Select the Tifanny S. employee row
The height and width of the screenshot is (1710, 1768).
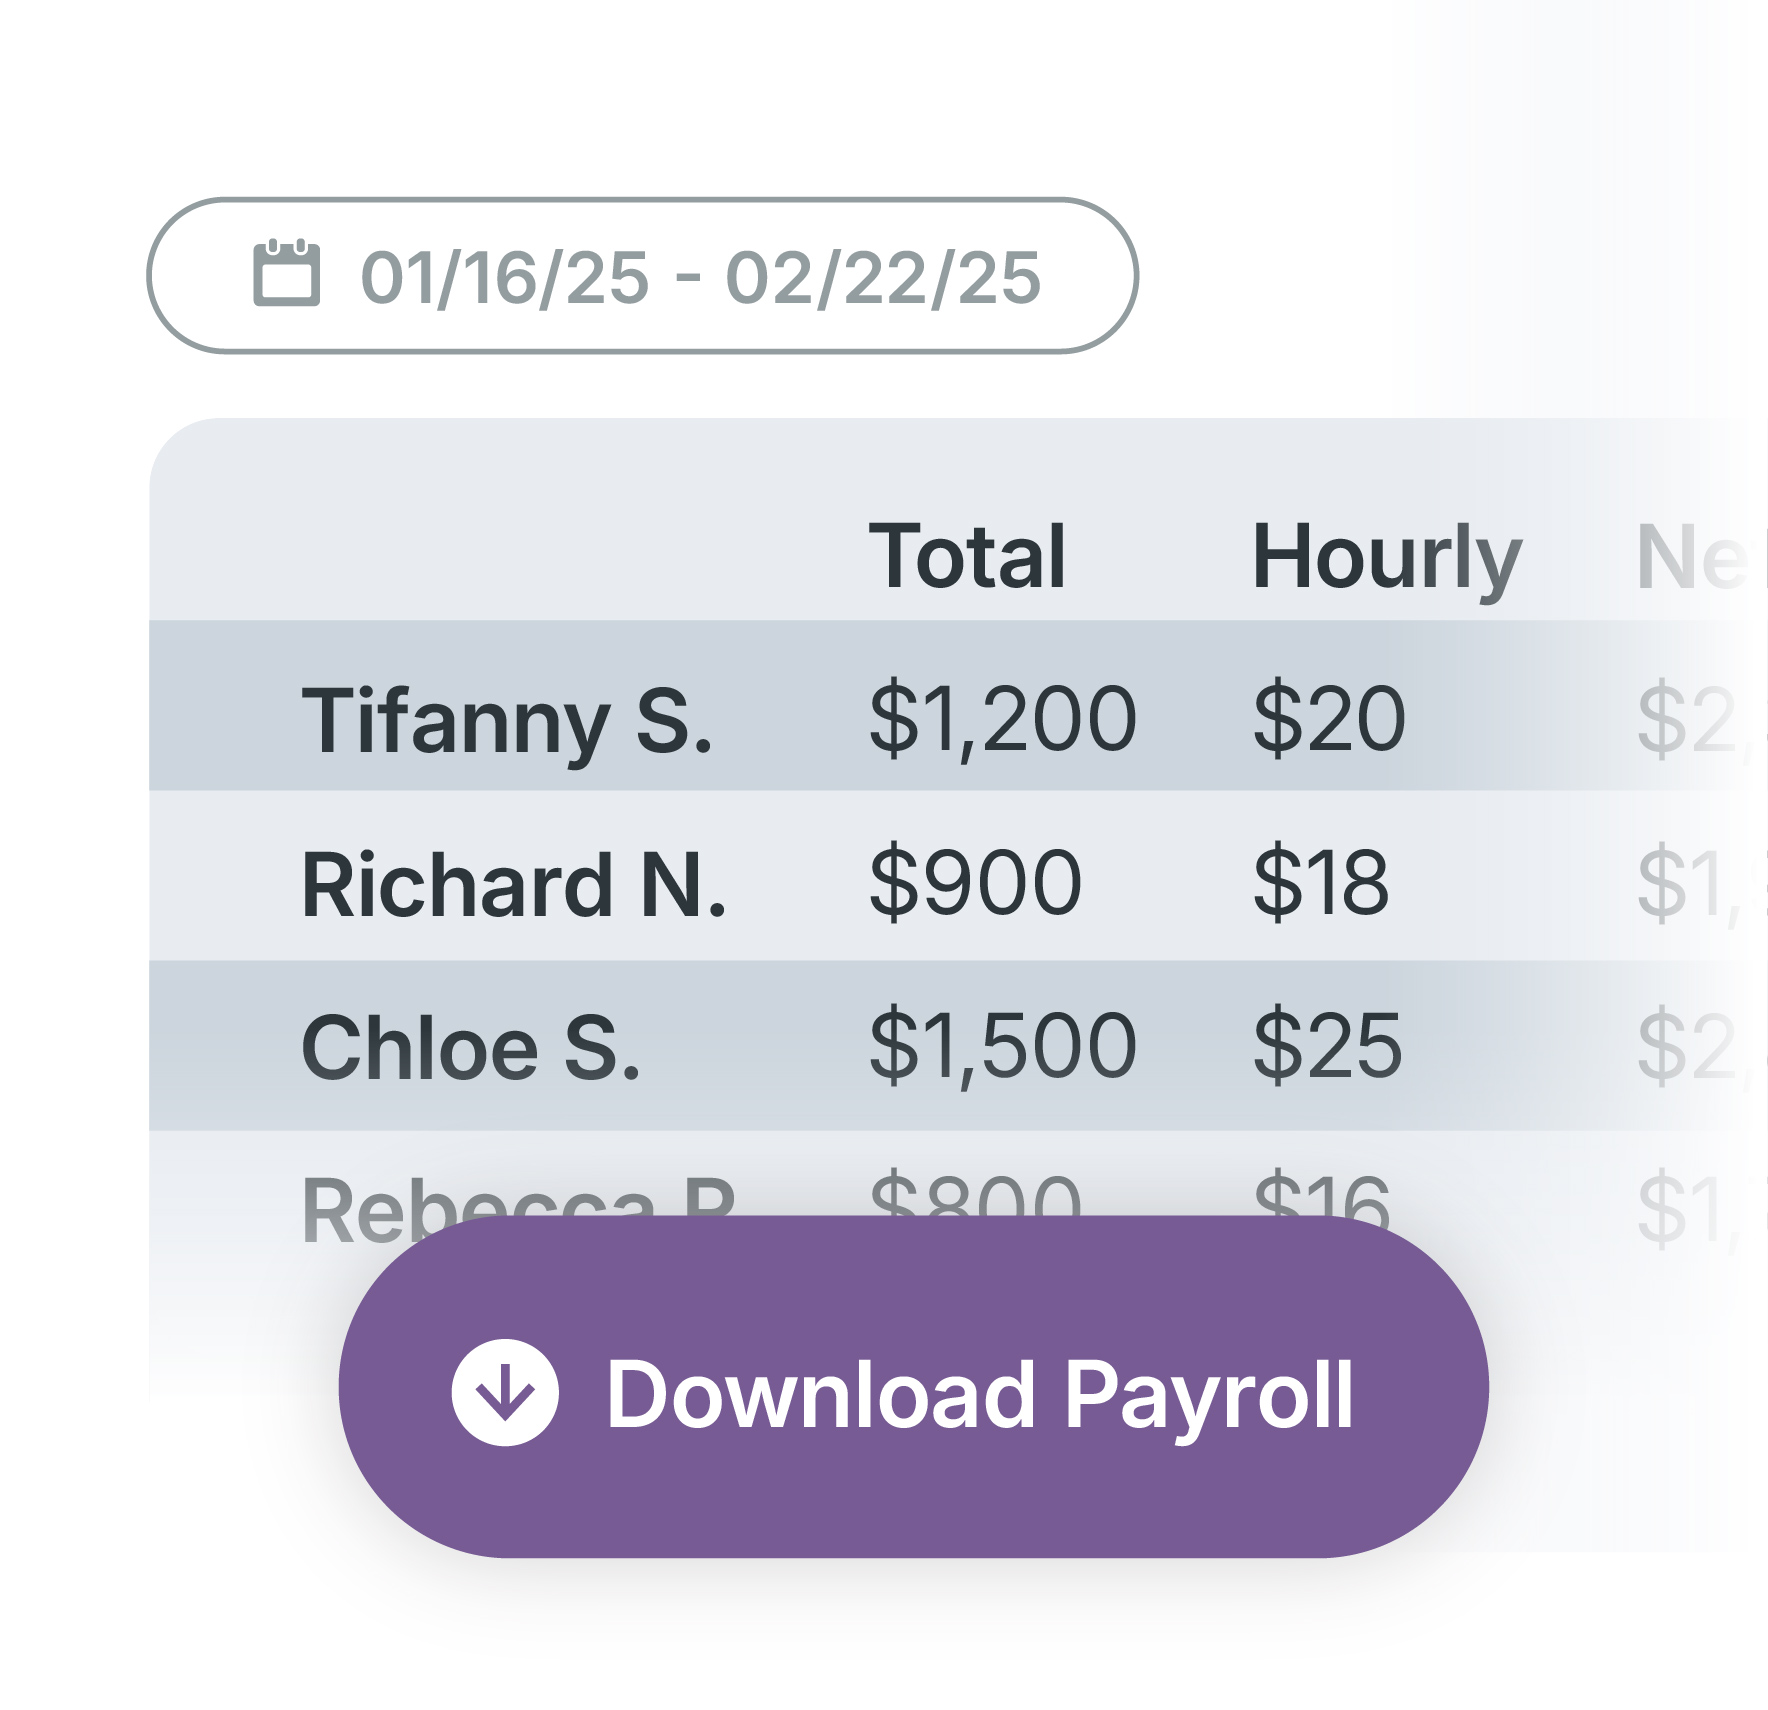point(507,720)
